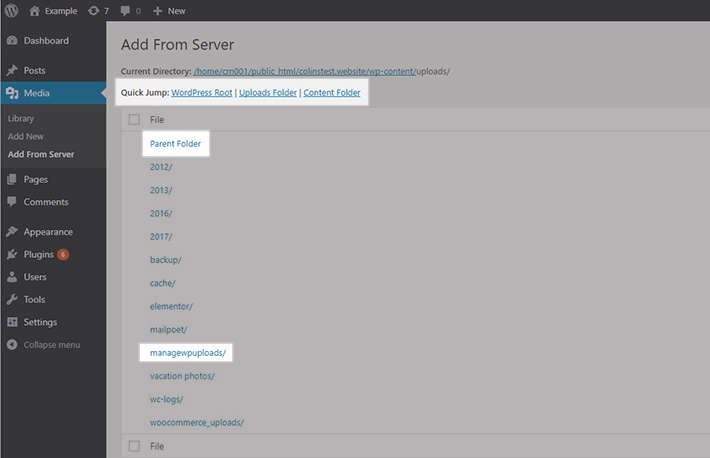
Task: Select Add New under Media
Action: pos(25,136)
